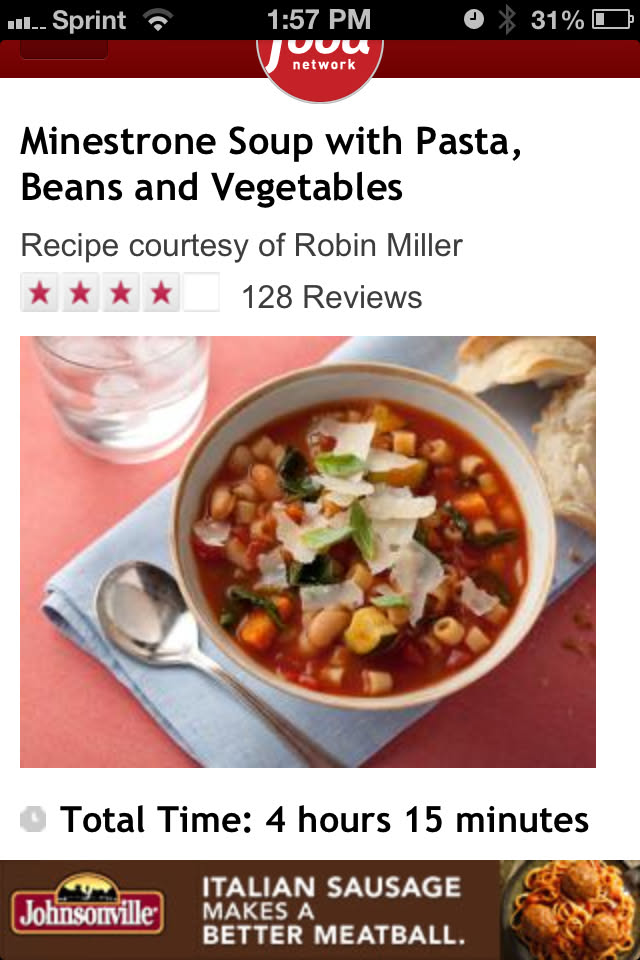The width and height of the screenshot is (640, 960).
Task: Open the minestrone soup bowl photo
Action: [308, 552]
